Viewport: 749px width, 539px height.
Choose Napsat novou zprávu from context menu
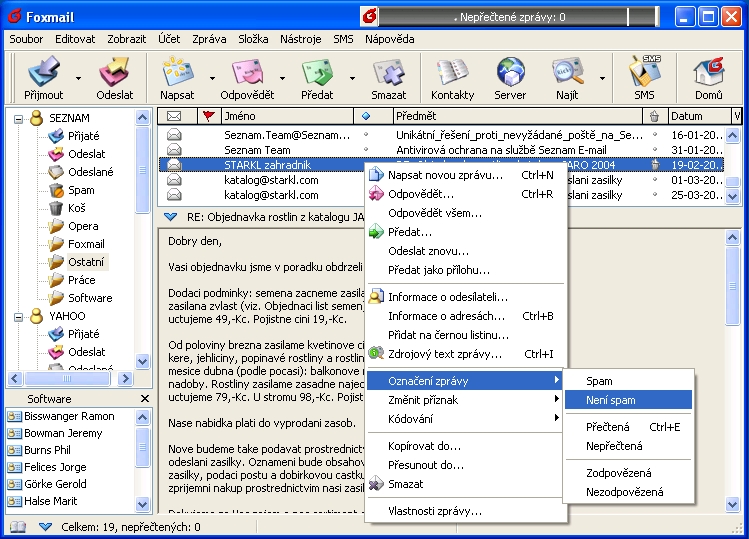pos(466,175)
